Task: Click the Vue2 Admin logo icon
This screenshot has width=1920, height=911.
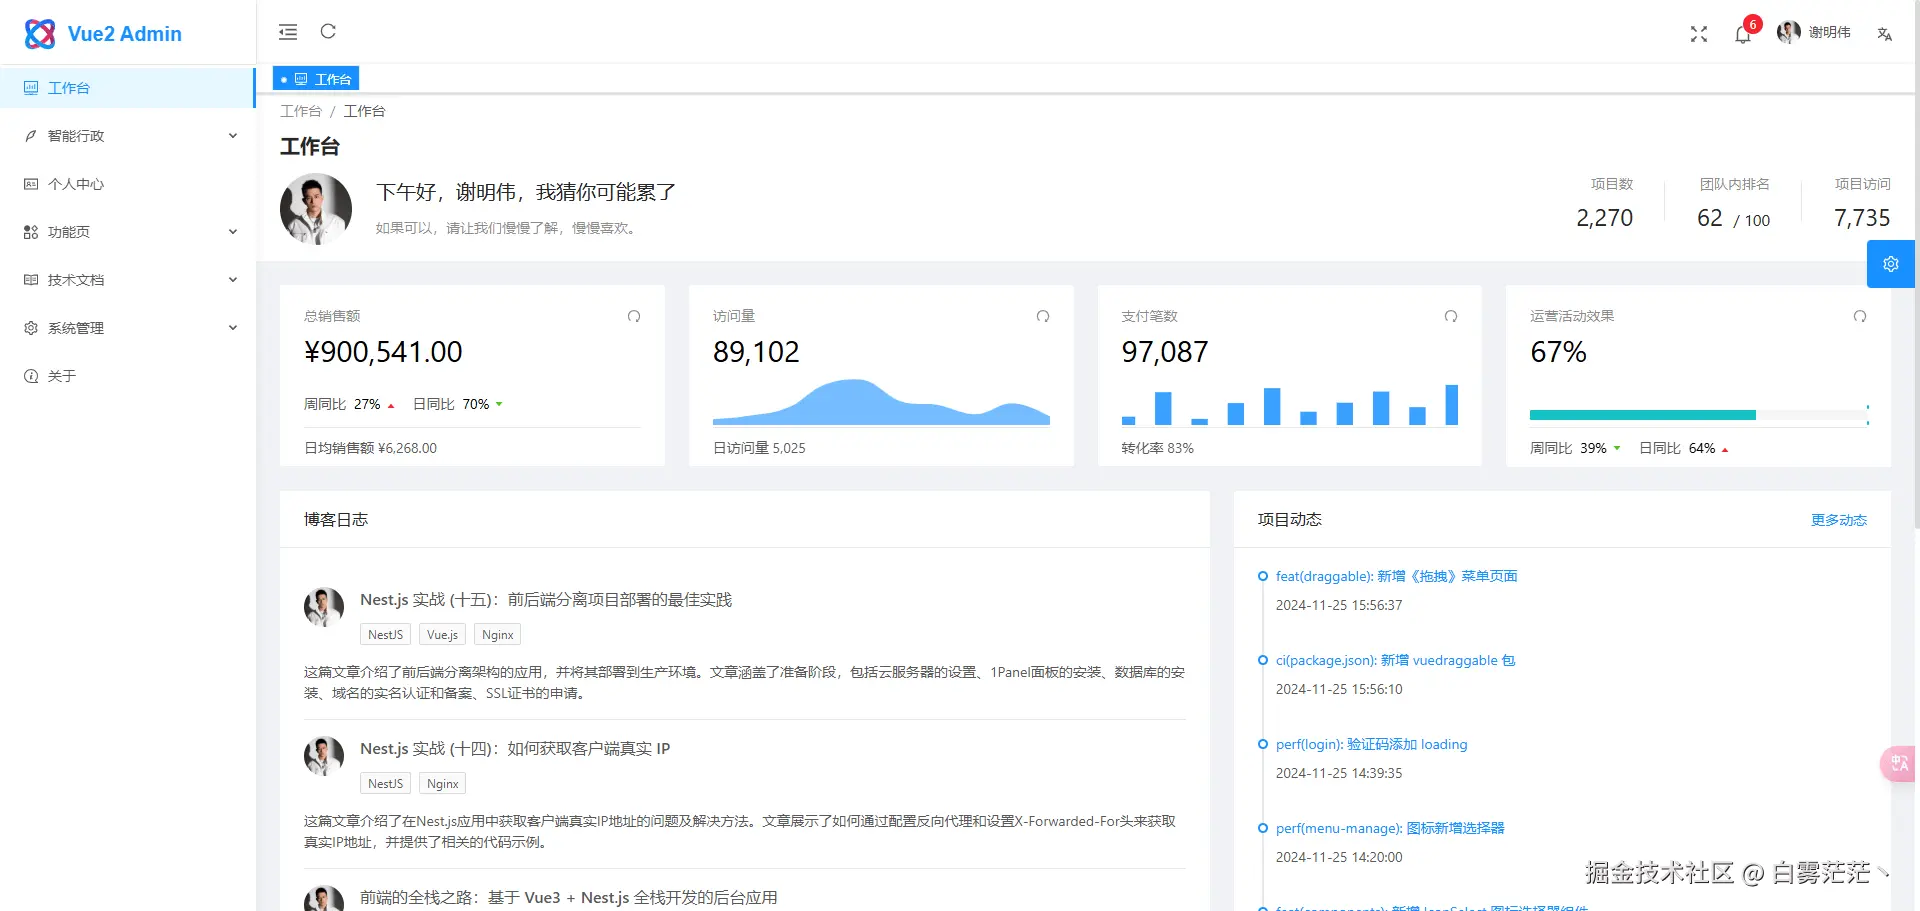Action: click(x=40, y=34)
